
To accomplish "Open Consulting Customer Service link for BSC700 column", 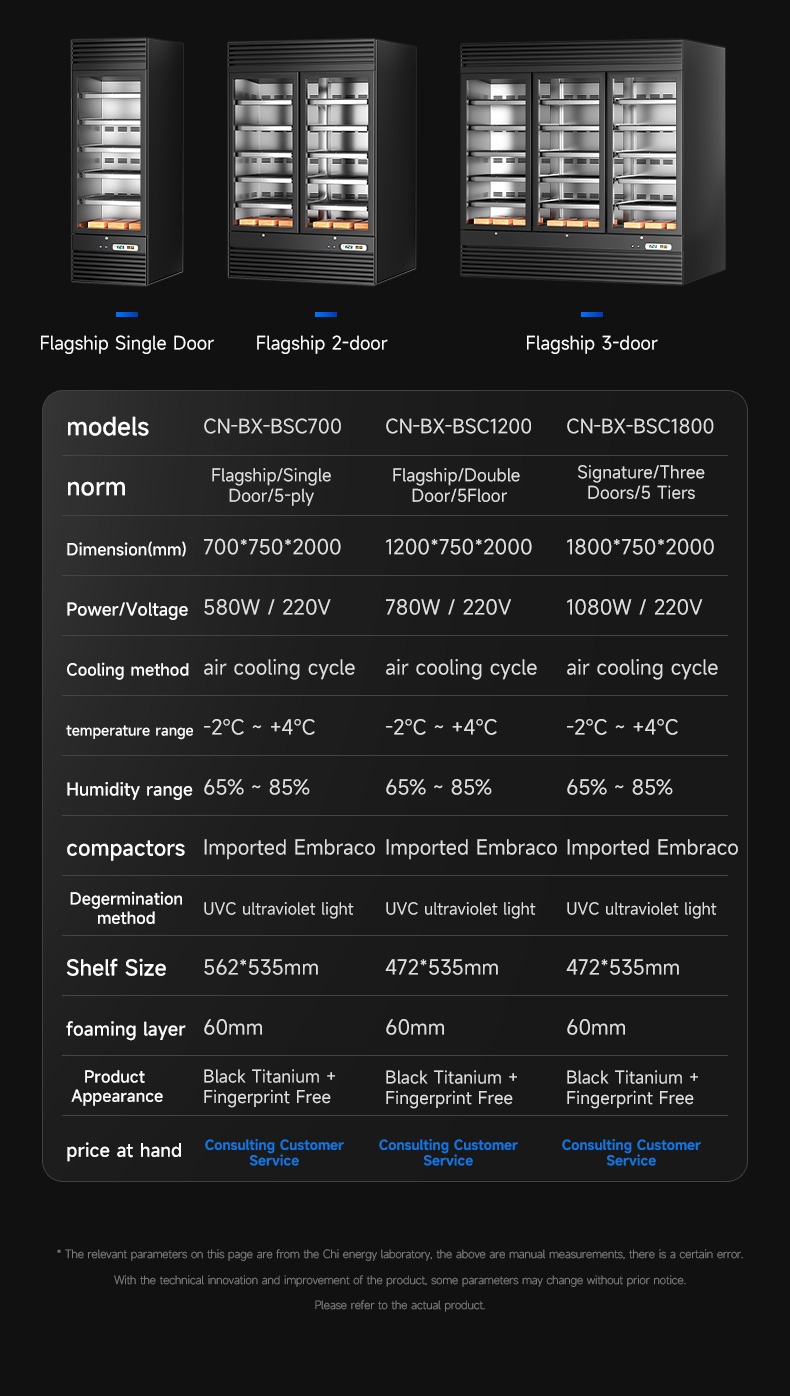I will click(x=274, y=1152).
